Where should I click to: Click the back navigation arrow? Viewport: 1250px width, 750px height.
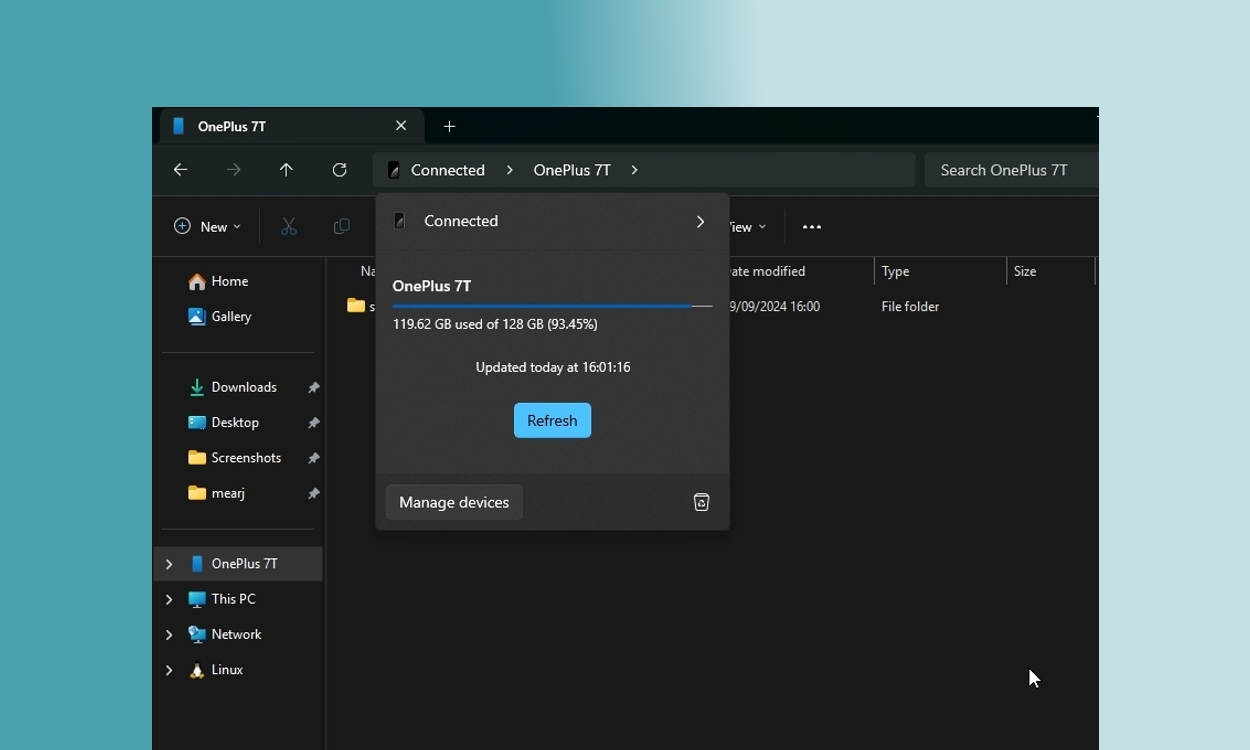[x=181, y=170]
